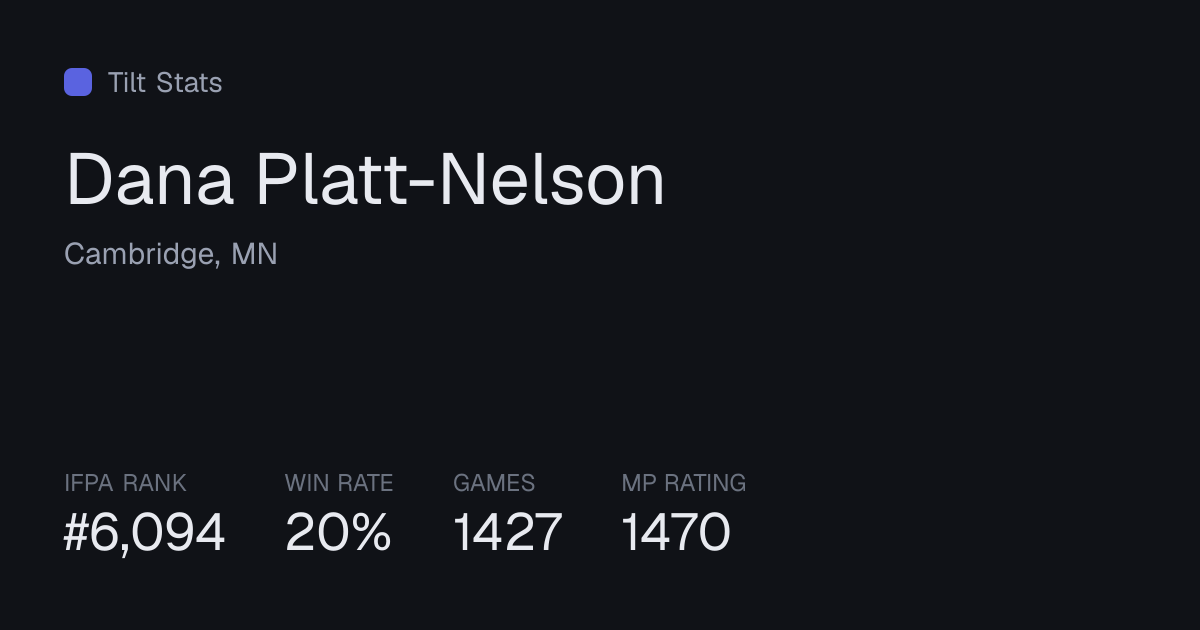Screen dimensions: 1200x630
Task: Click the word Tilt in the header
Action: click(127, 82)
